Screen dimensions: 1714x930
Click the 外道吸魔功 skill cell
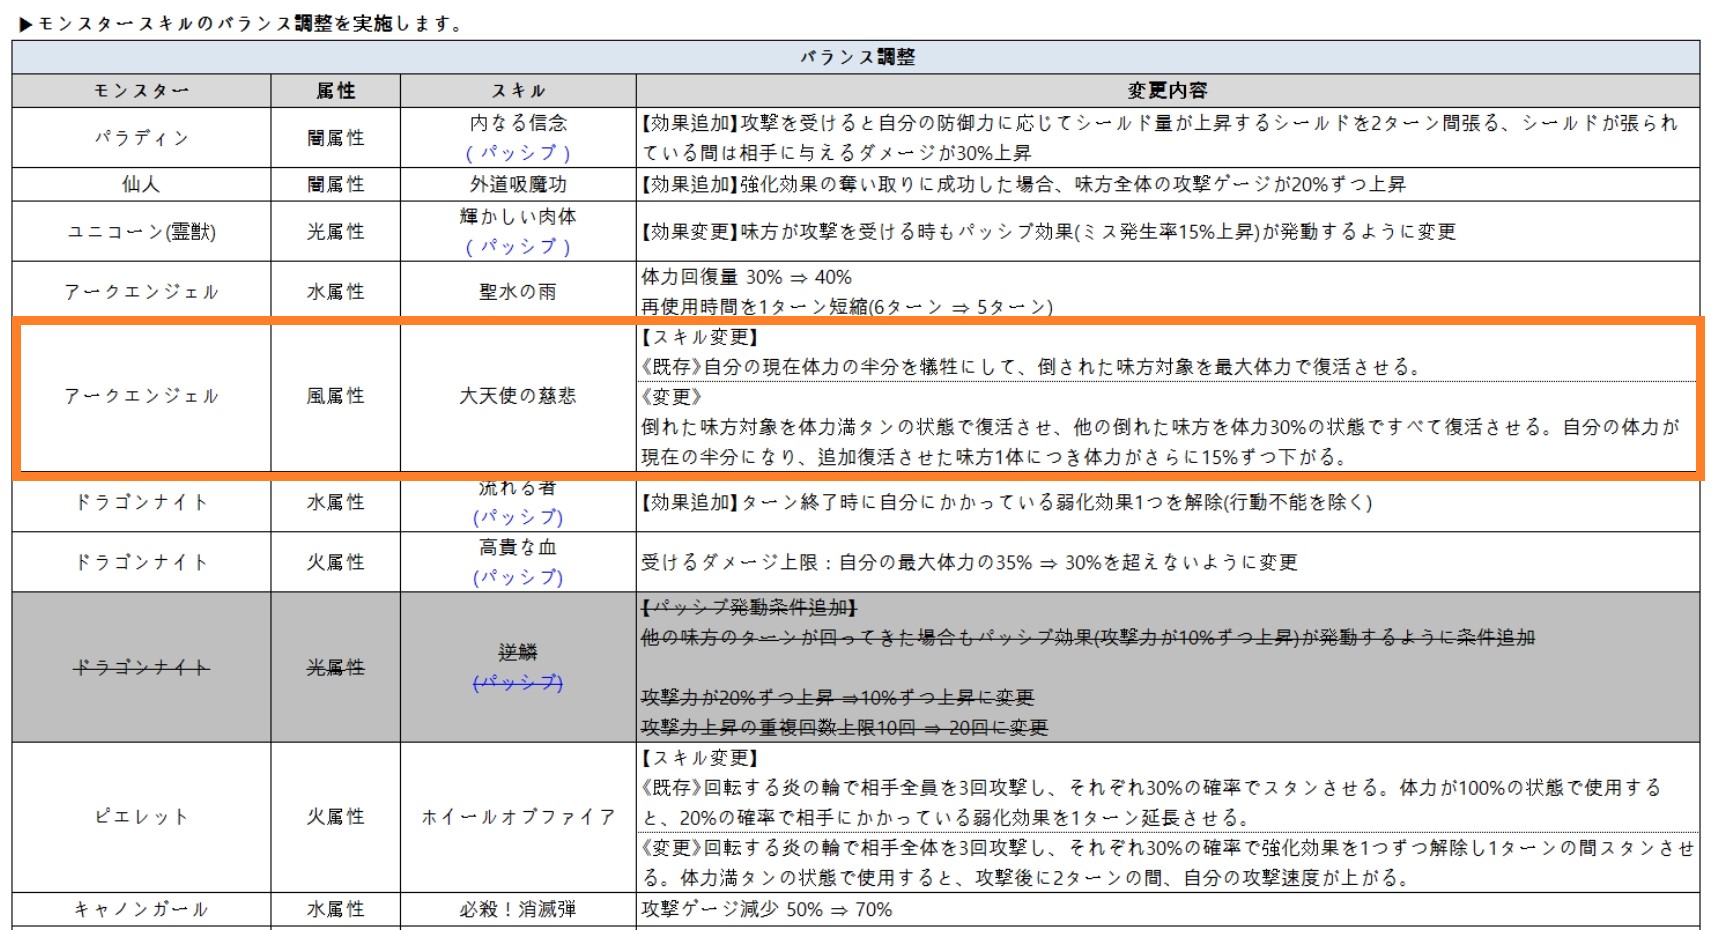518,184
